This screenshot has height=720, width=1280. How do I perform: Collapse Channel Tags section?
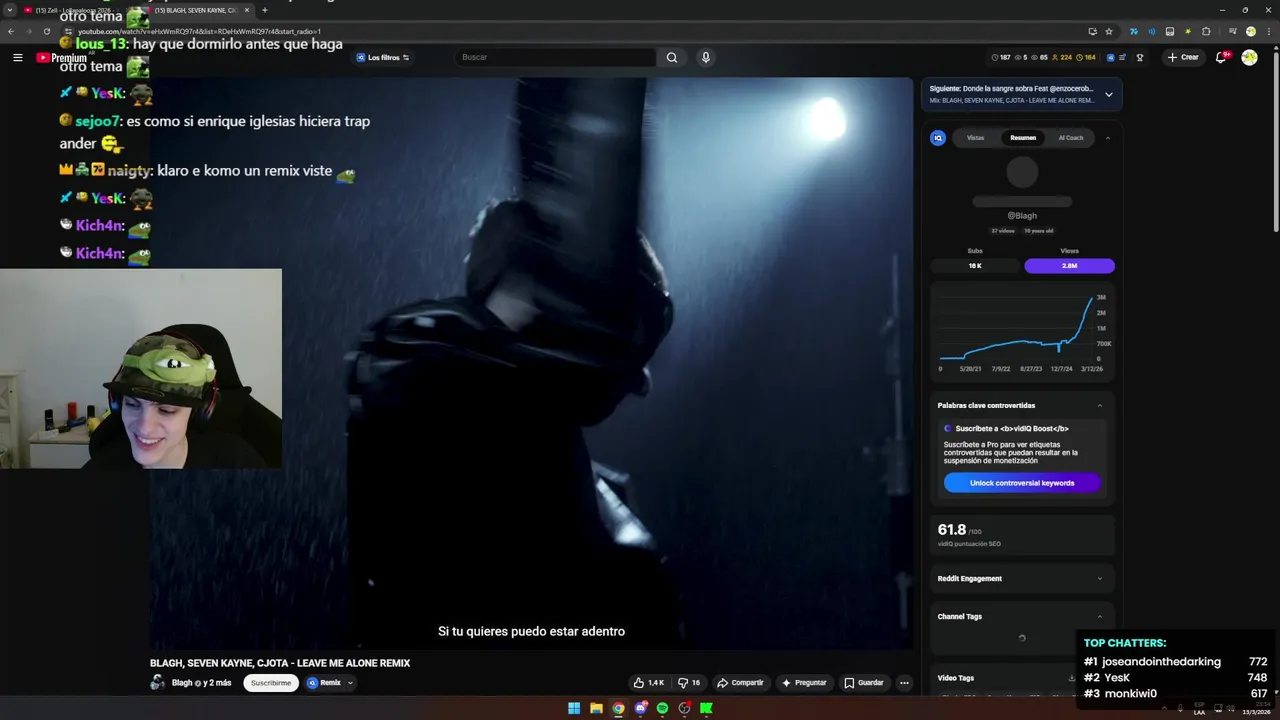tap(1100, 616)
